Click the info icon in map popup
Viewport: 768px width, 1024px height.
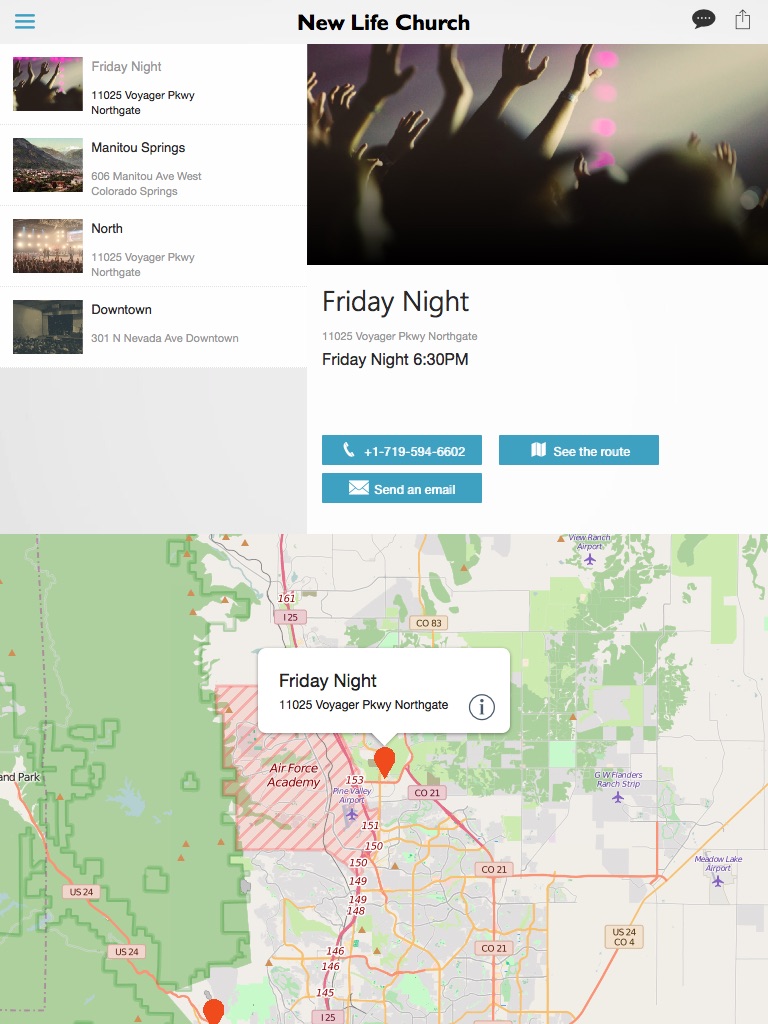(481, 707)
